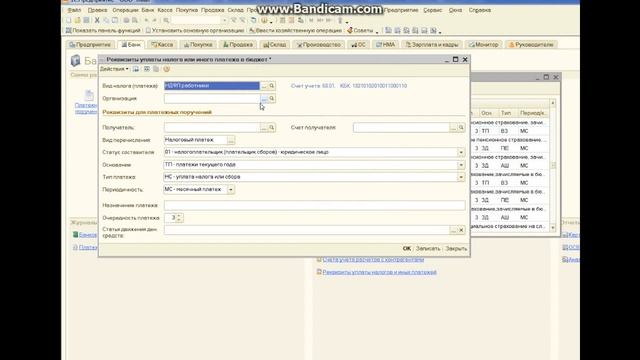640x360 pixels.
Task: Click ellipsis button of Вид перечисления field
Action: pyautogui.click(x=231, y=140)
